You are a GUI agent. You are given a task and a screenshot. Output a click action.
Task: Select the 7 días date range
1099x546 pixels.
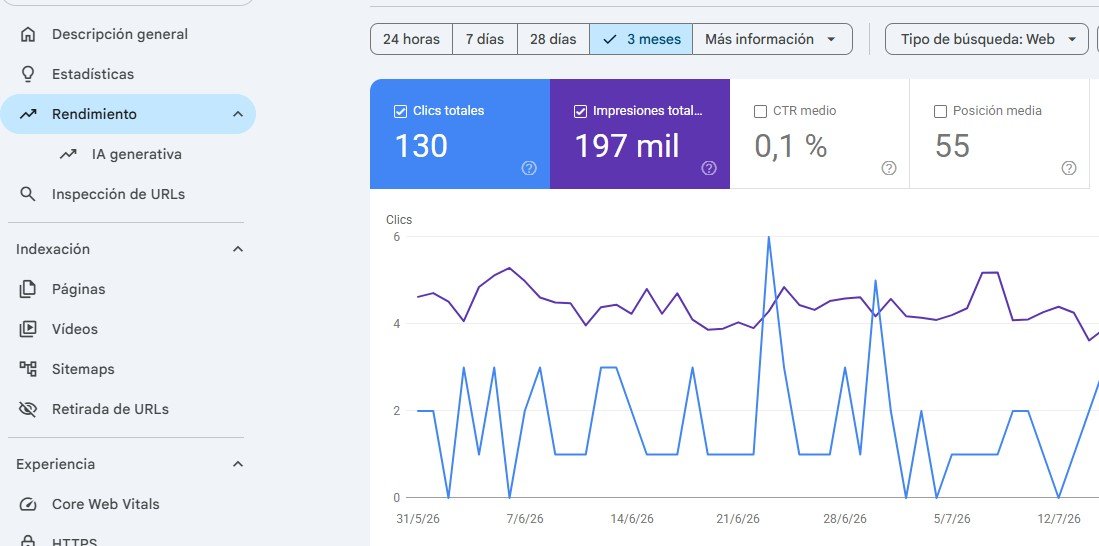[485, 39]
